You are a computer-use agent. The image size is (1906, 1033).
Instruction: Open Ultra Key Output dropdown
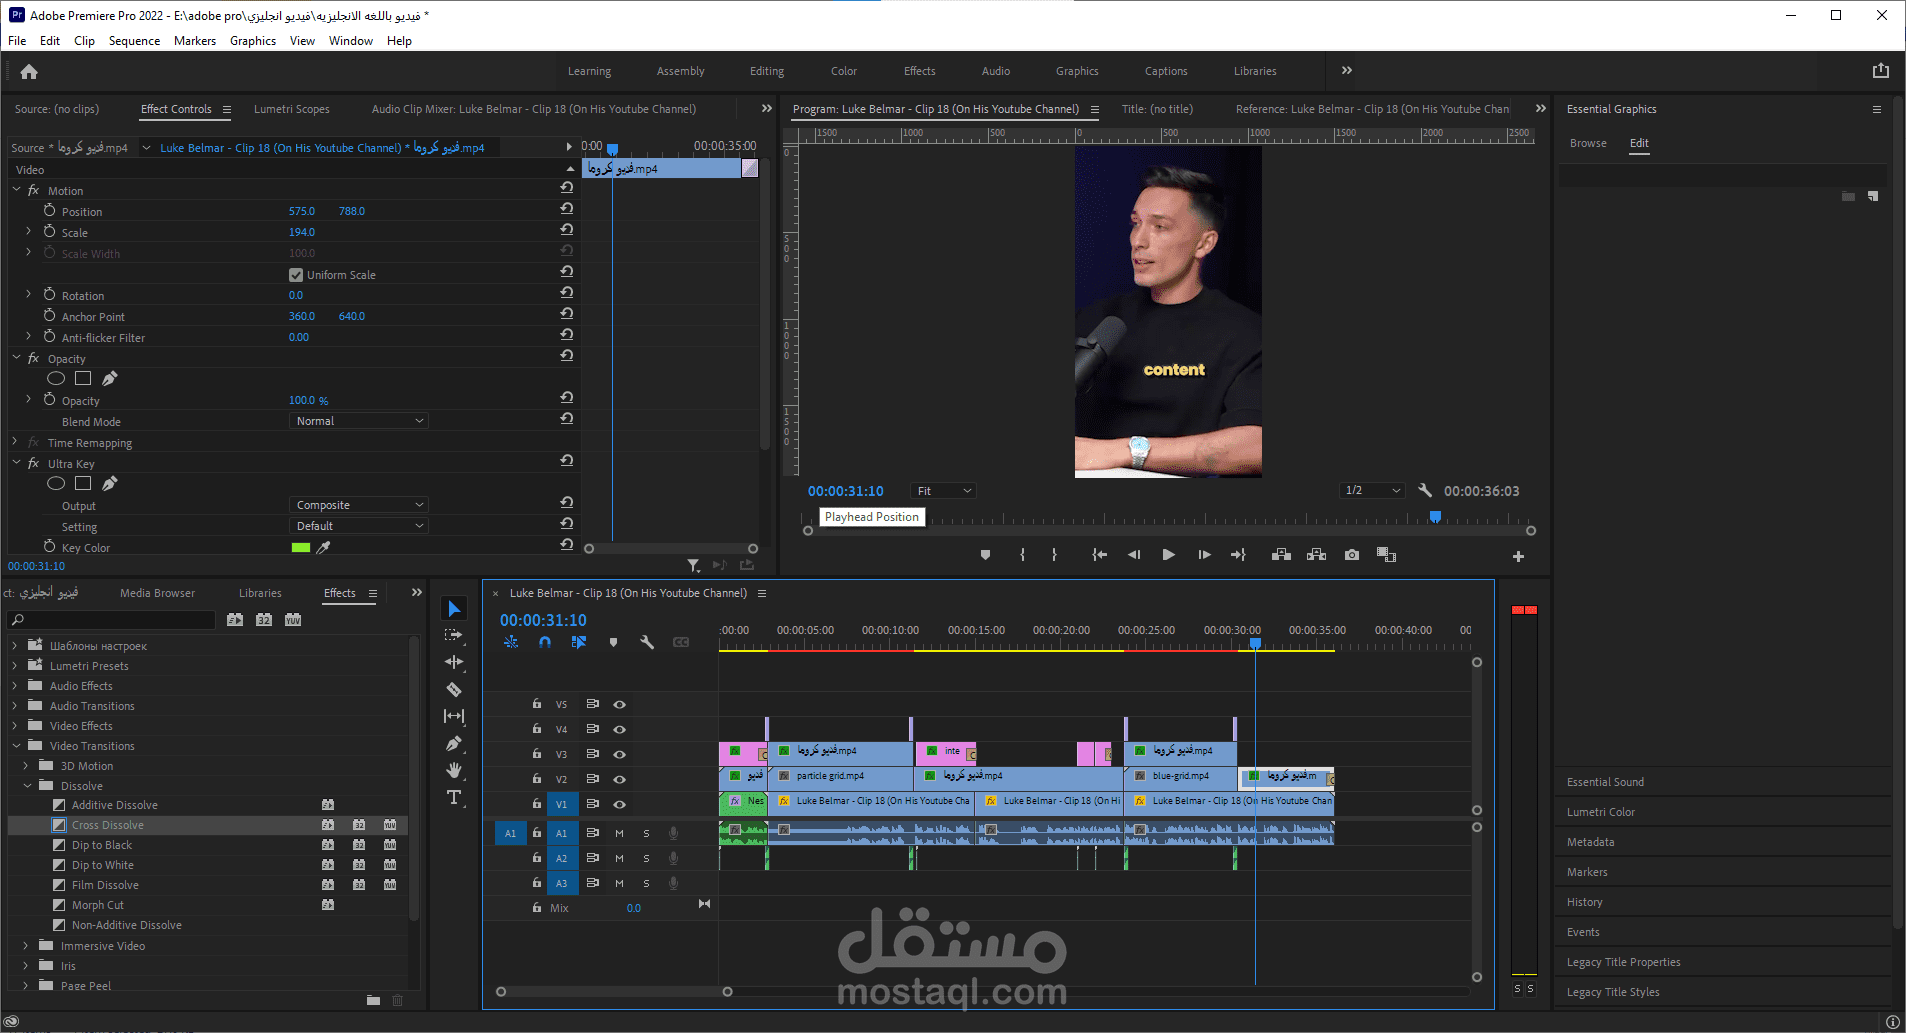pos(359,505)
